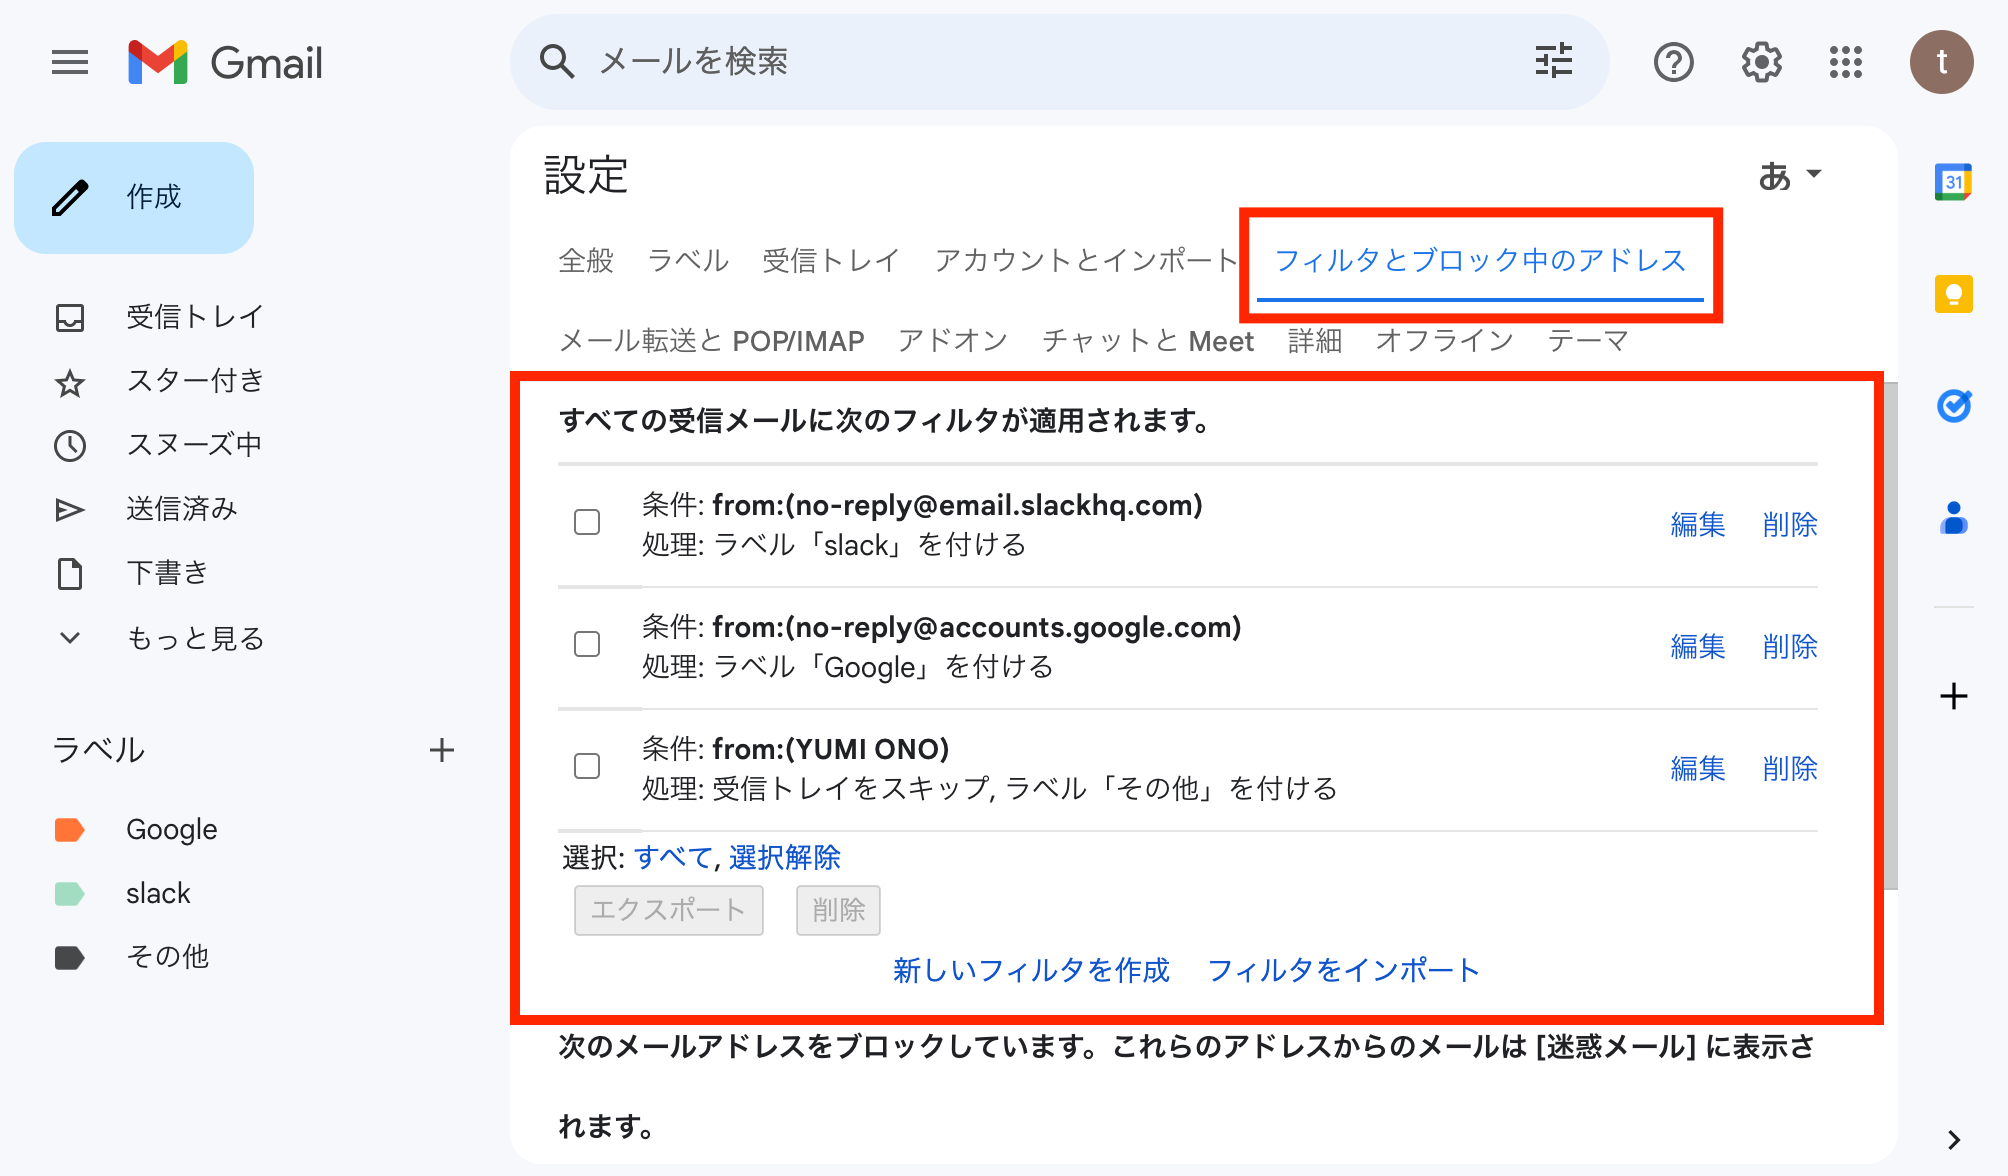Switch to メール転送と POP/IMAP tab
2008x1176 pixels.
pyautogui.click(x=711, y=341)
